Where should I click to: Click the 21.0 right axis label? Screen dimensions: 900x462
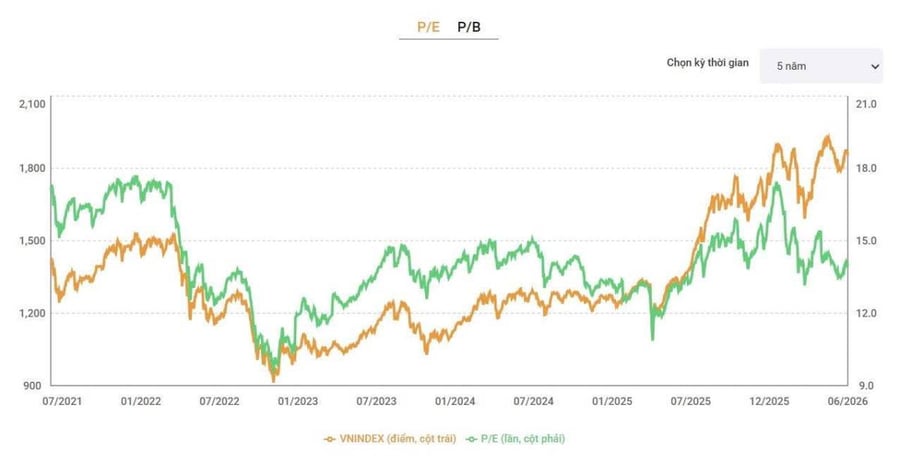click(866, 104)
